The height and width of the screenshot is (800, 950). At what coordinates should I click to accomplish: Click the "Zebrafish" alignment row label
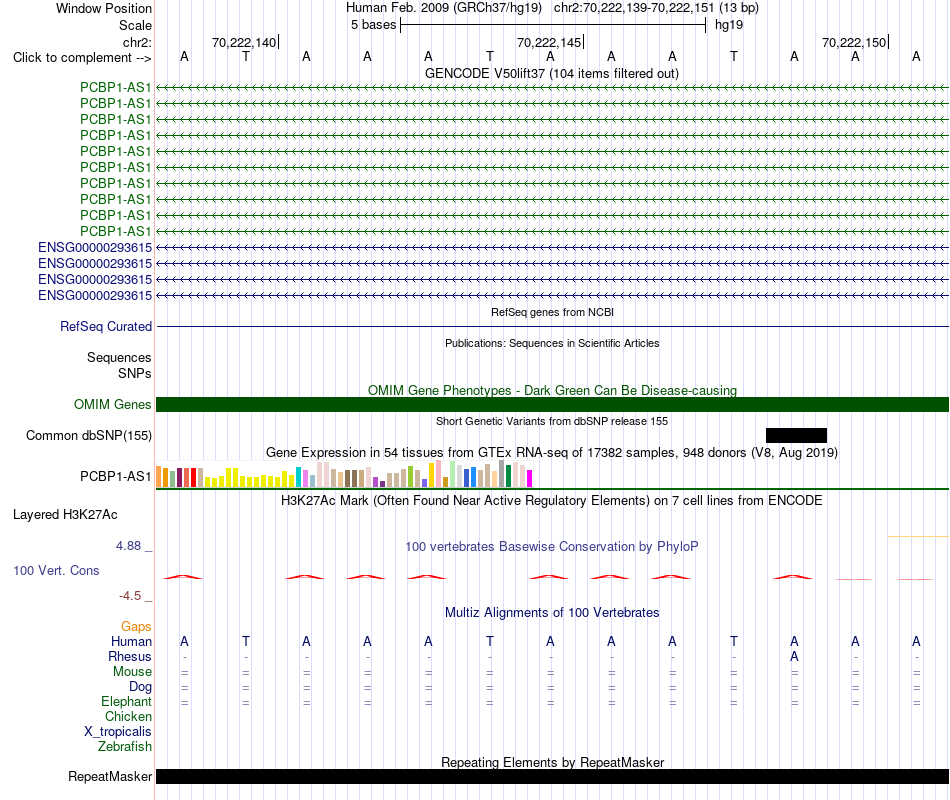(x=125, y=746)
